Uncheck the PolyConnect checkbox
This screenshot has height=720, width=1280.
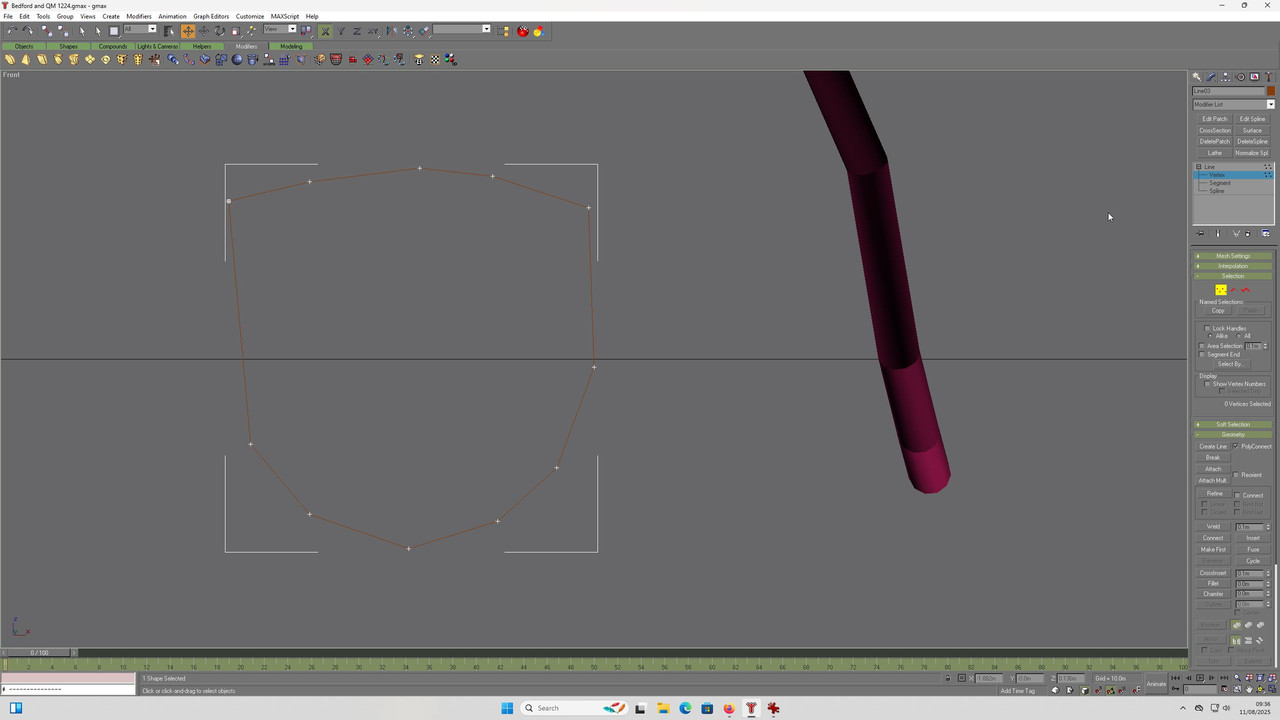point(1237,446)
